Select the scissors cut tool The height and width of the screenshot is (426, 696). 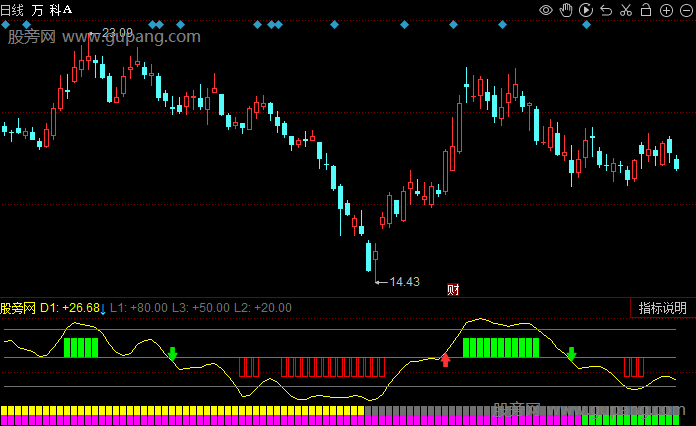(x=626, y=10)
